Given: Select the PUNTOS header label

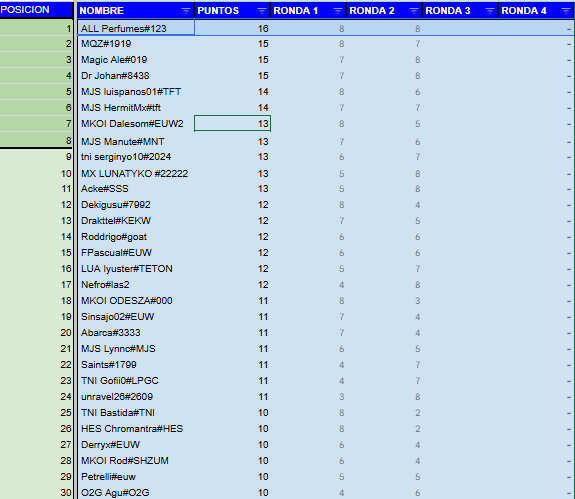Looking at the screenshot, I should (218, 11).
